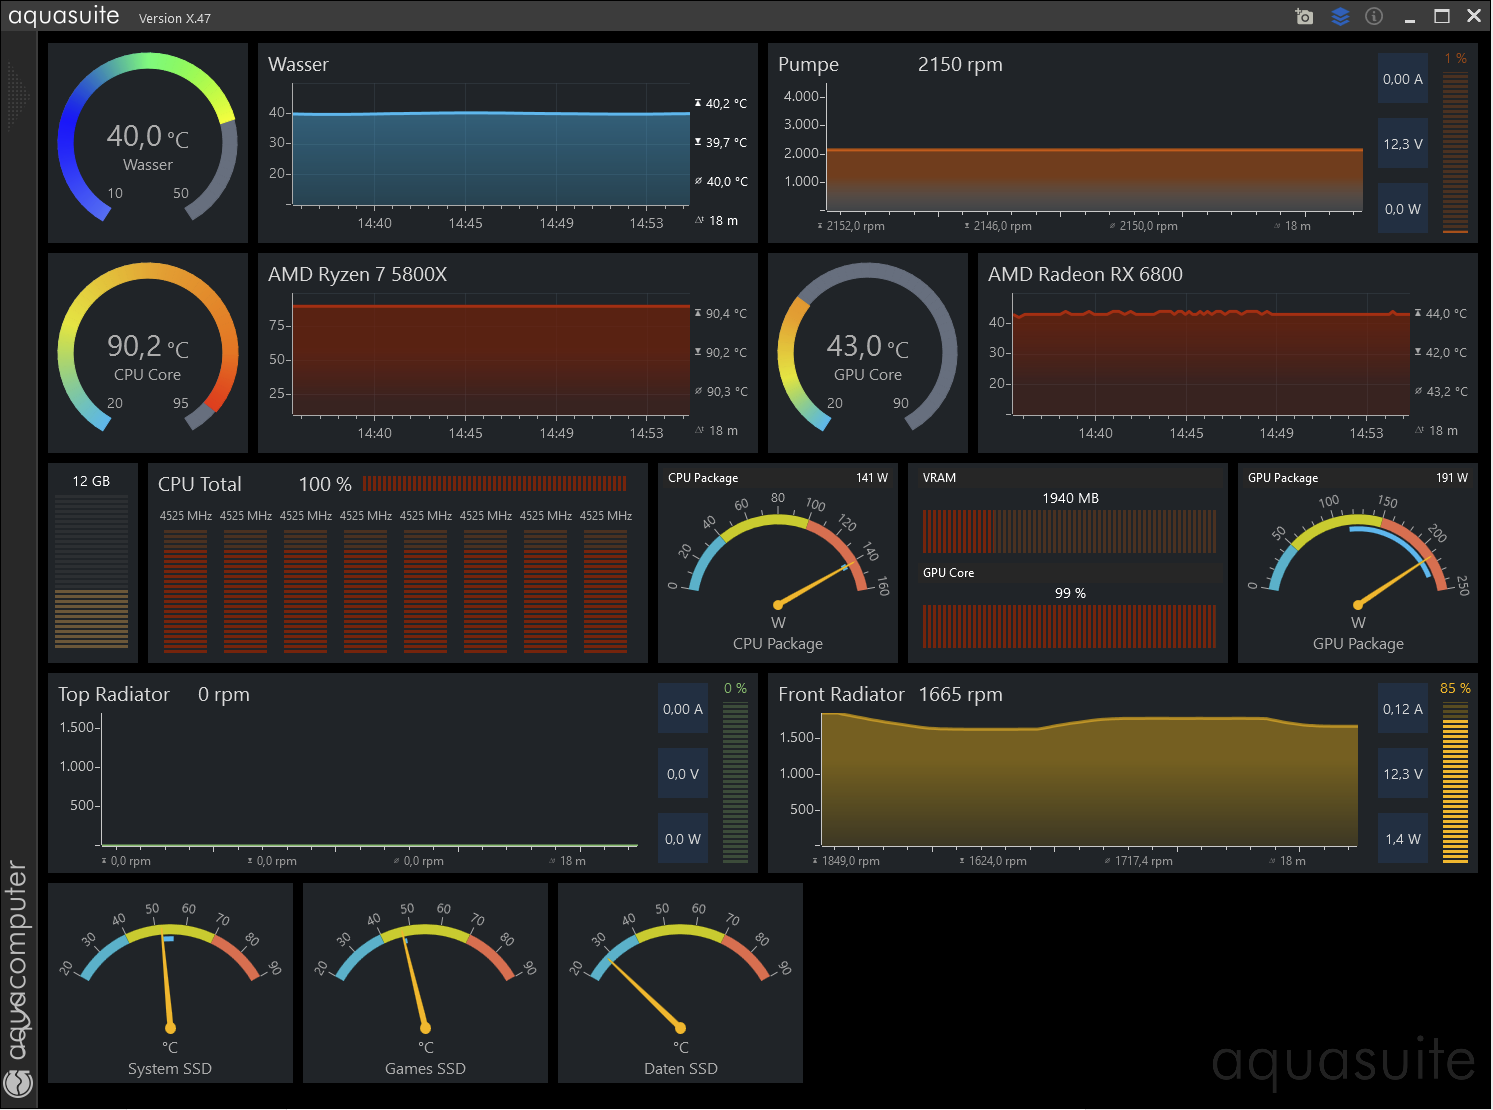Select the System SSD temperature gauge
This screenshot has height=1110, width=1493.
coord(170,982)
